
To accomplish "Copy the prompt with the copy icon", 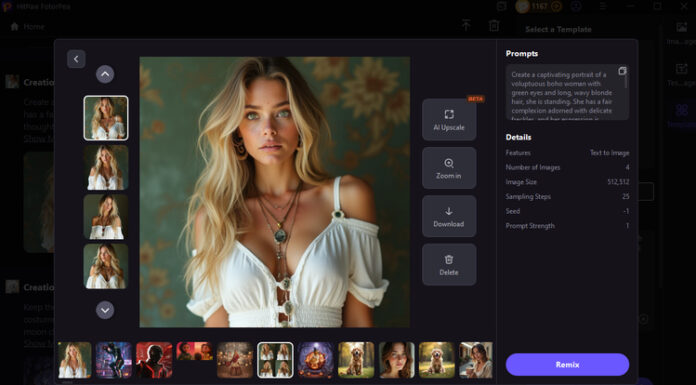I will point(622,71).
